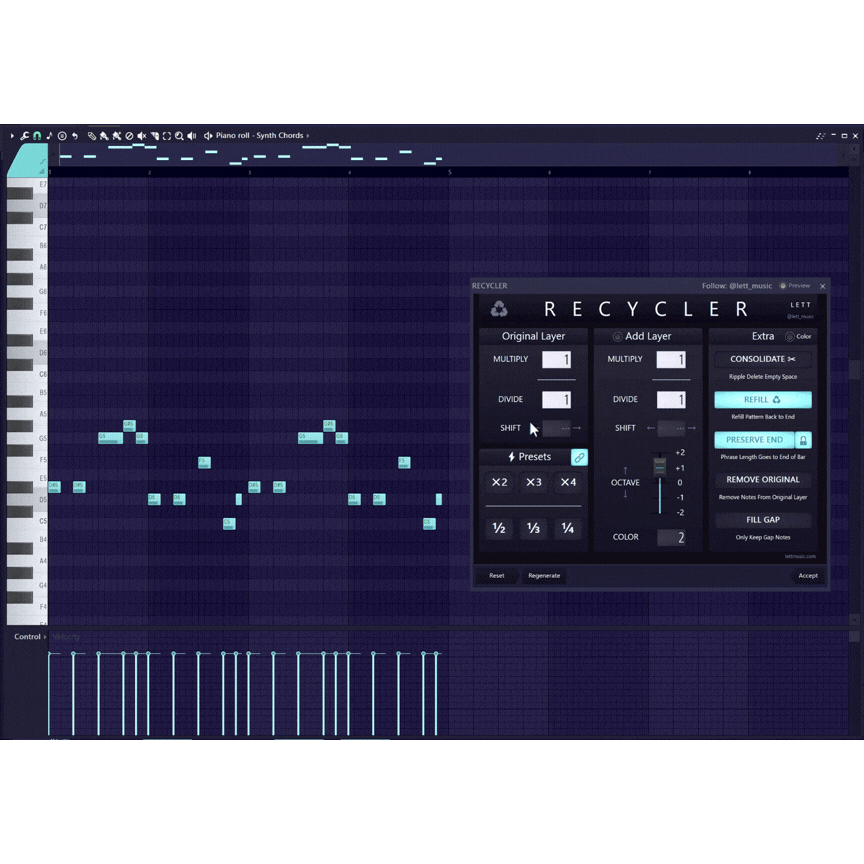
Task: Toggle the REFILL button
Action: 763,400
